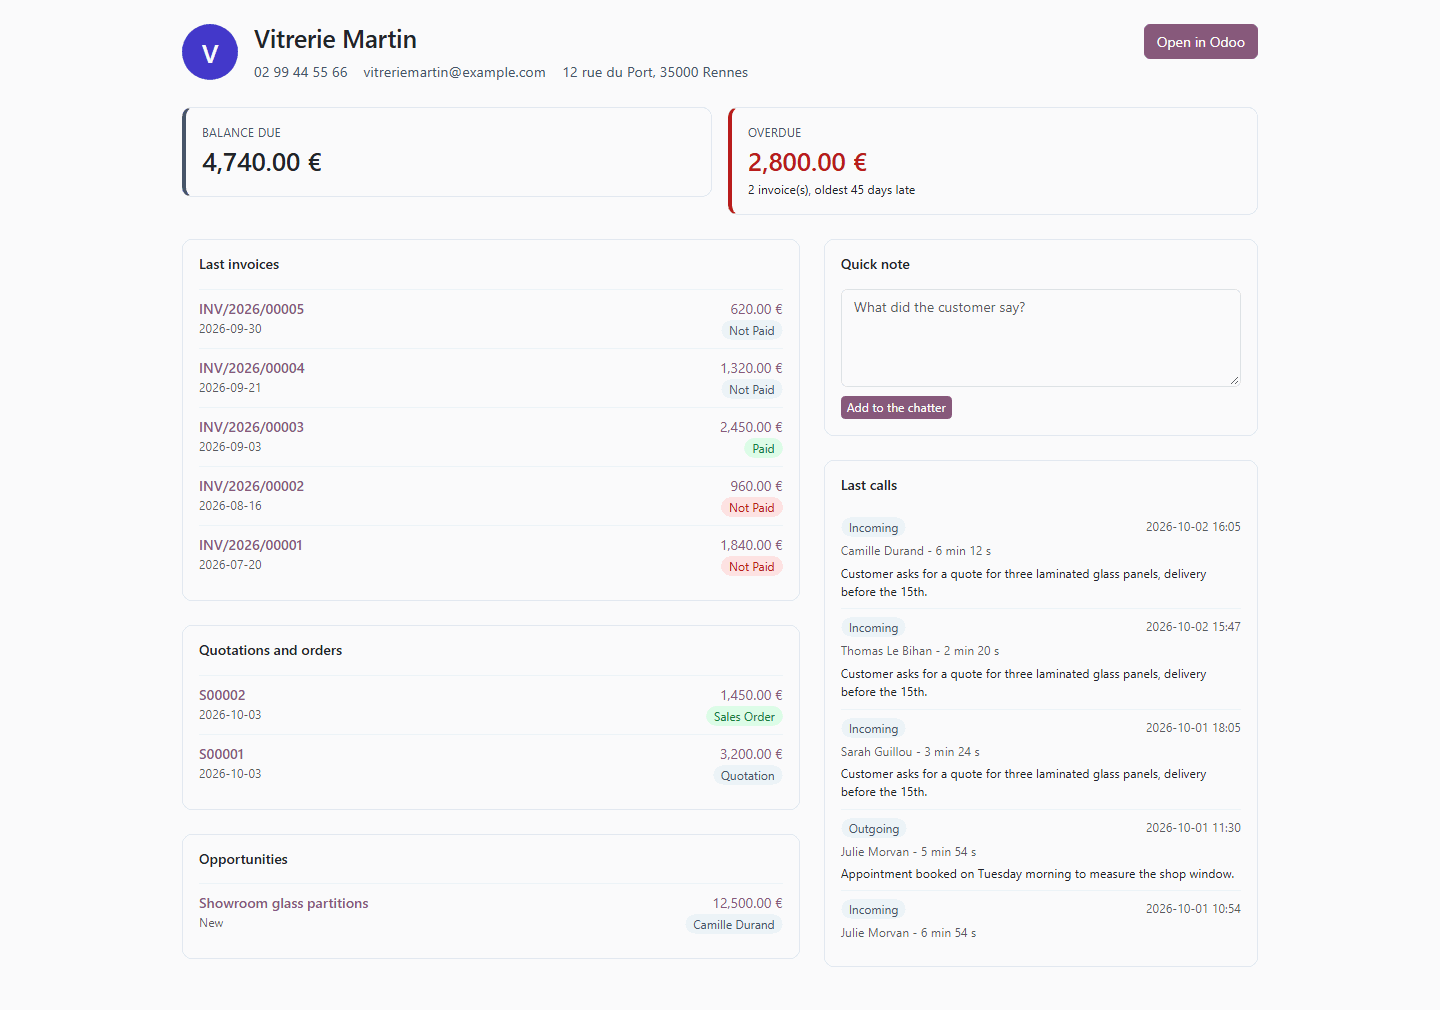Image resolution: width=1440 pixels, height=1010 pixels.
Task: Click the Quotations and orders heading
Action: [270, 650]
